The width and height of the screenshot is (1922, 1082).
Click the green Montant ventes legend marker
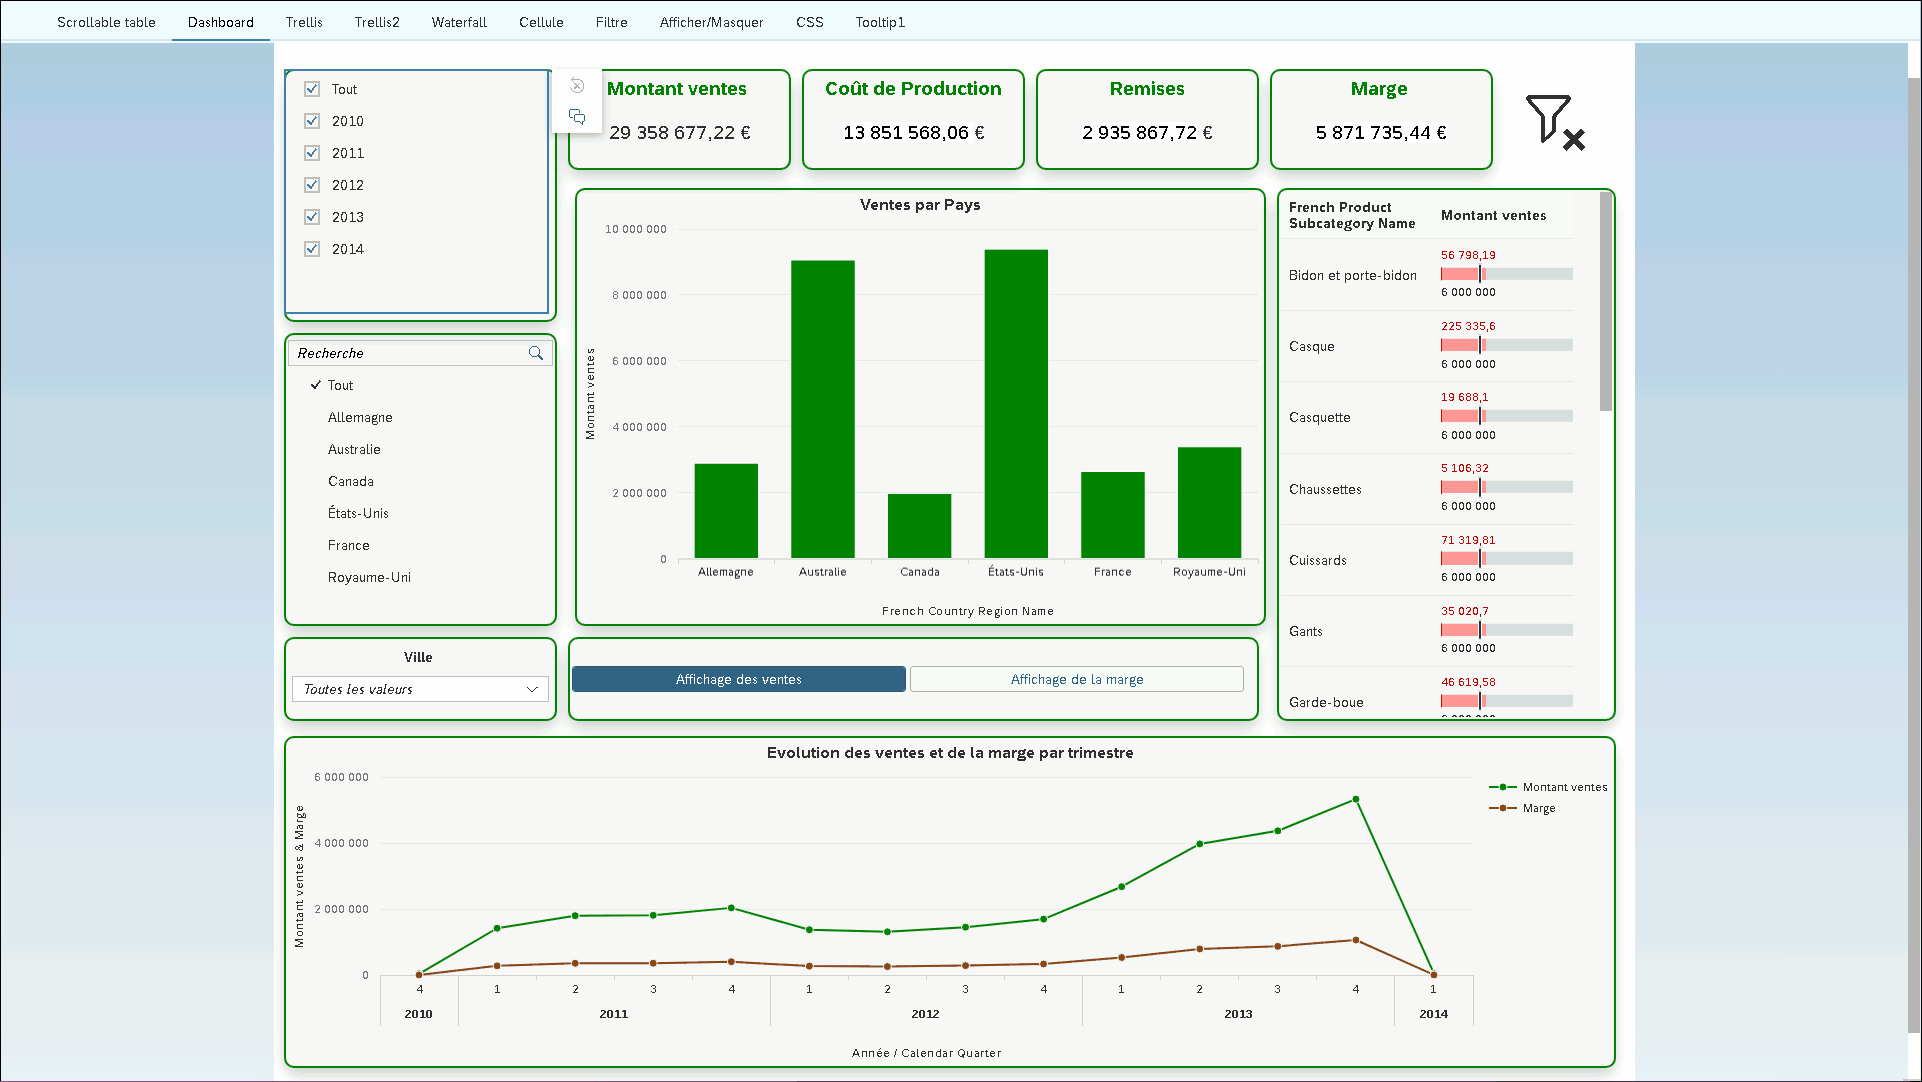coord(1502,787)
